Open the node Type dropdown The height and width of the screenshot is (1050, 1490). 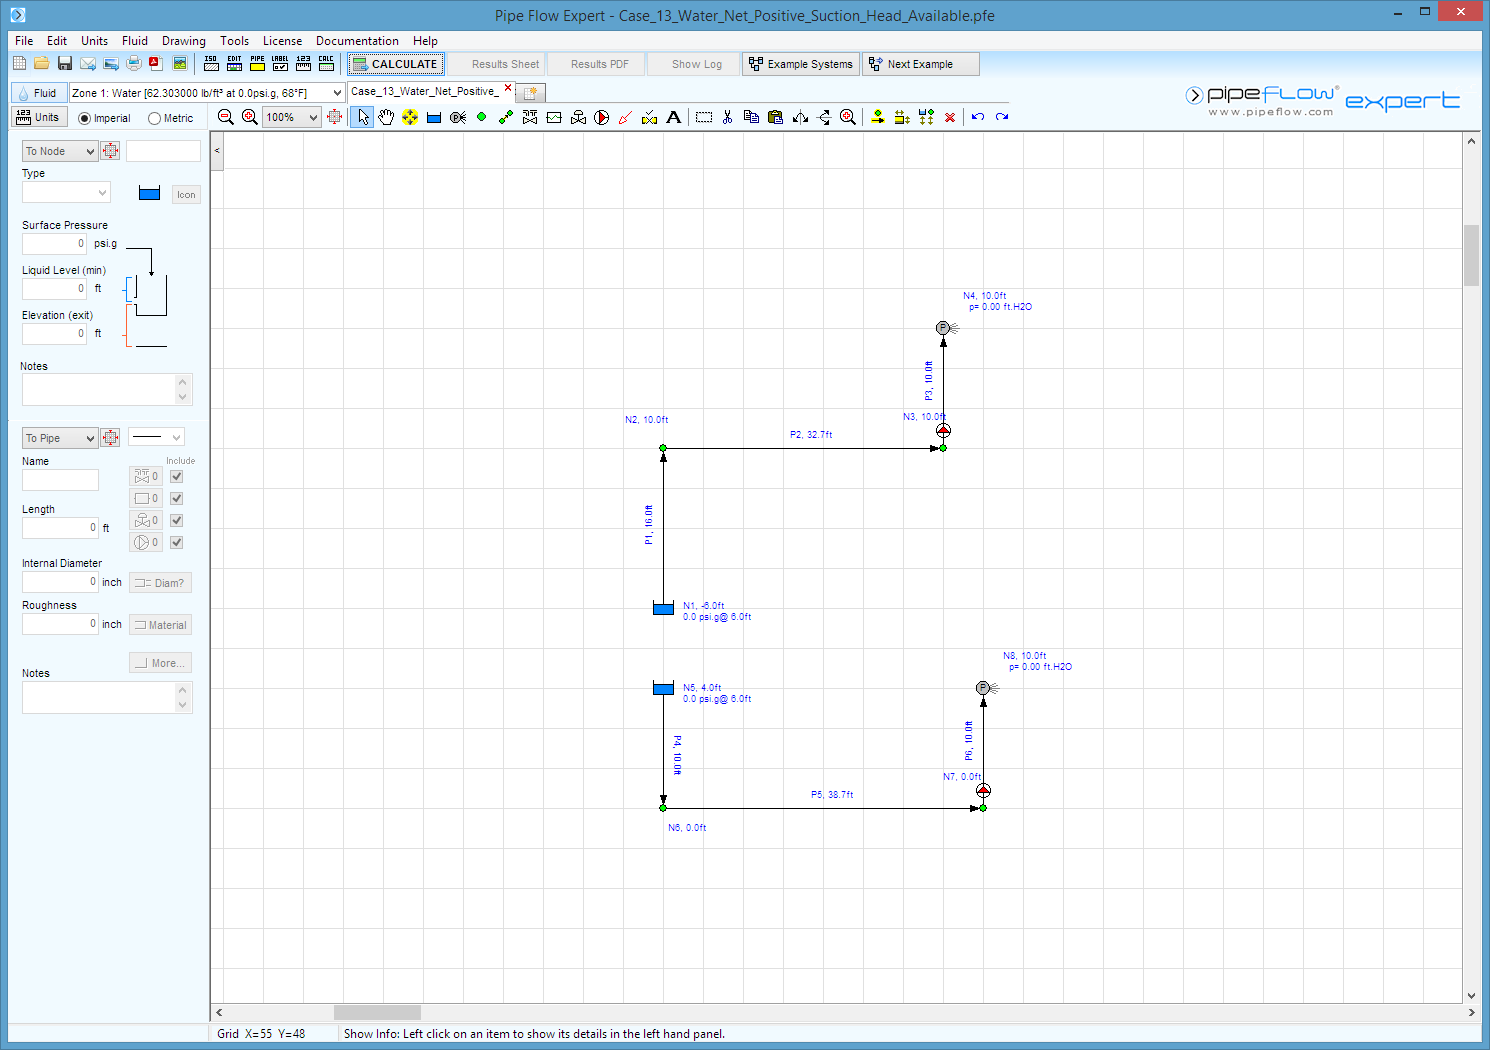click(66, 192)
